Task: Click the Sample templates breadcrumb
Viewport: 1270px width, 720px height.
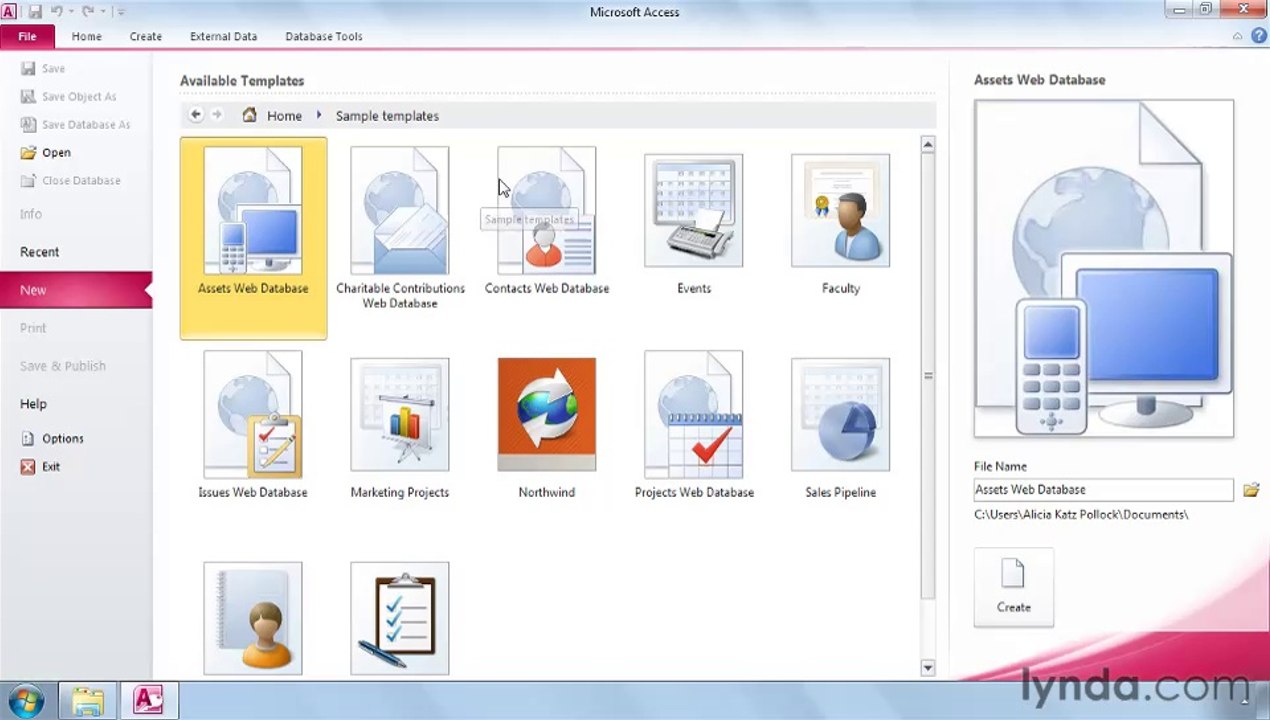Action: click(x=387, y=116)
